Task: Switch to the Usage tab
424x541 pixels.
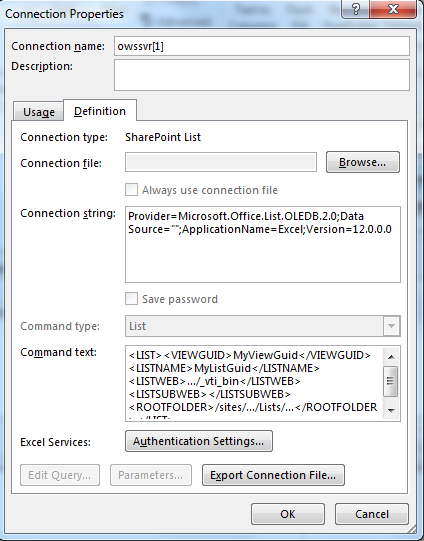Action: [39, 112]
